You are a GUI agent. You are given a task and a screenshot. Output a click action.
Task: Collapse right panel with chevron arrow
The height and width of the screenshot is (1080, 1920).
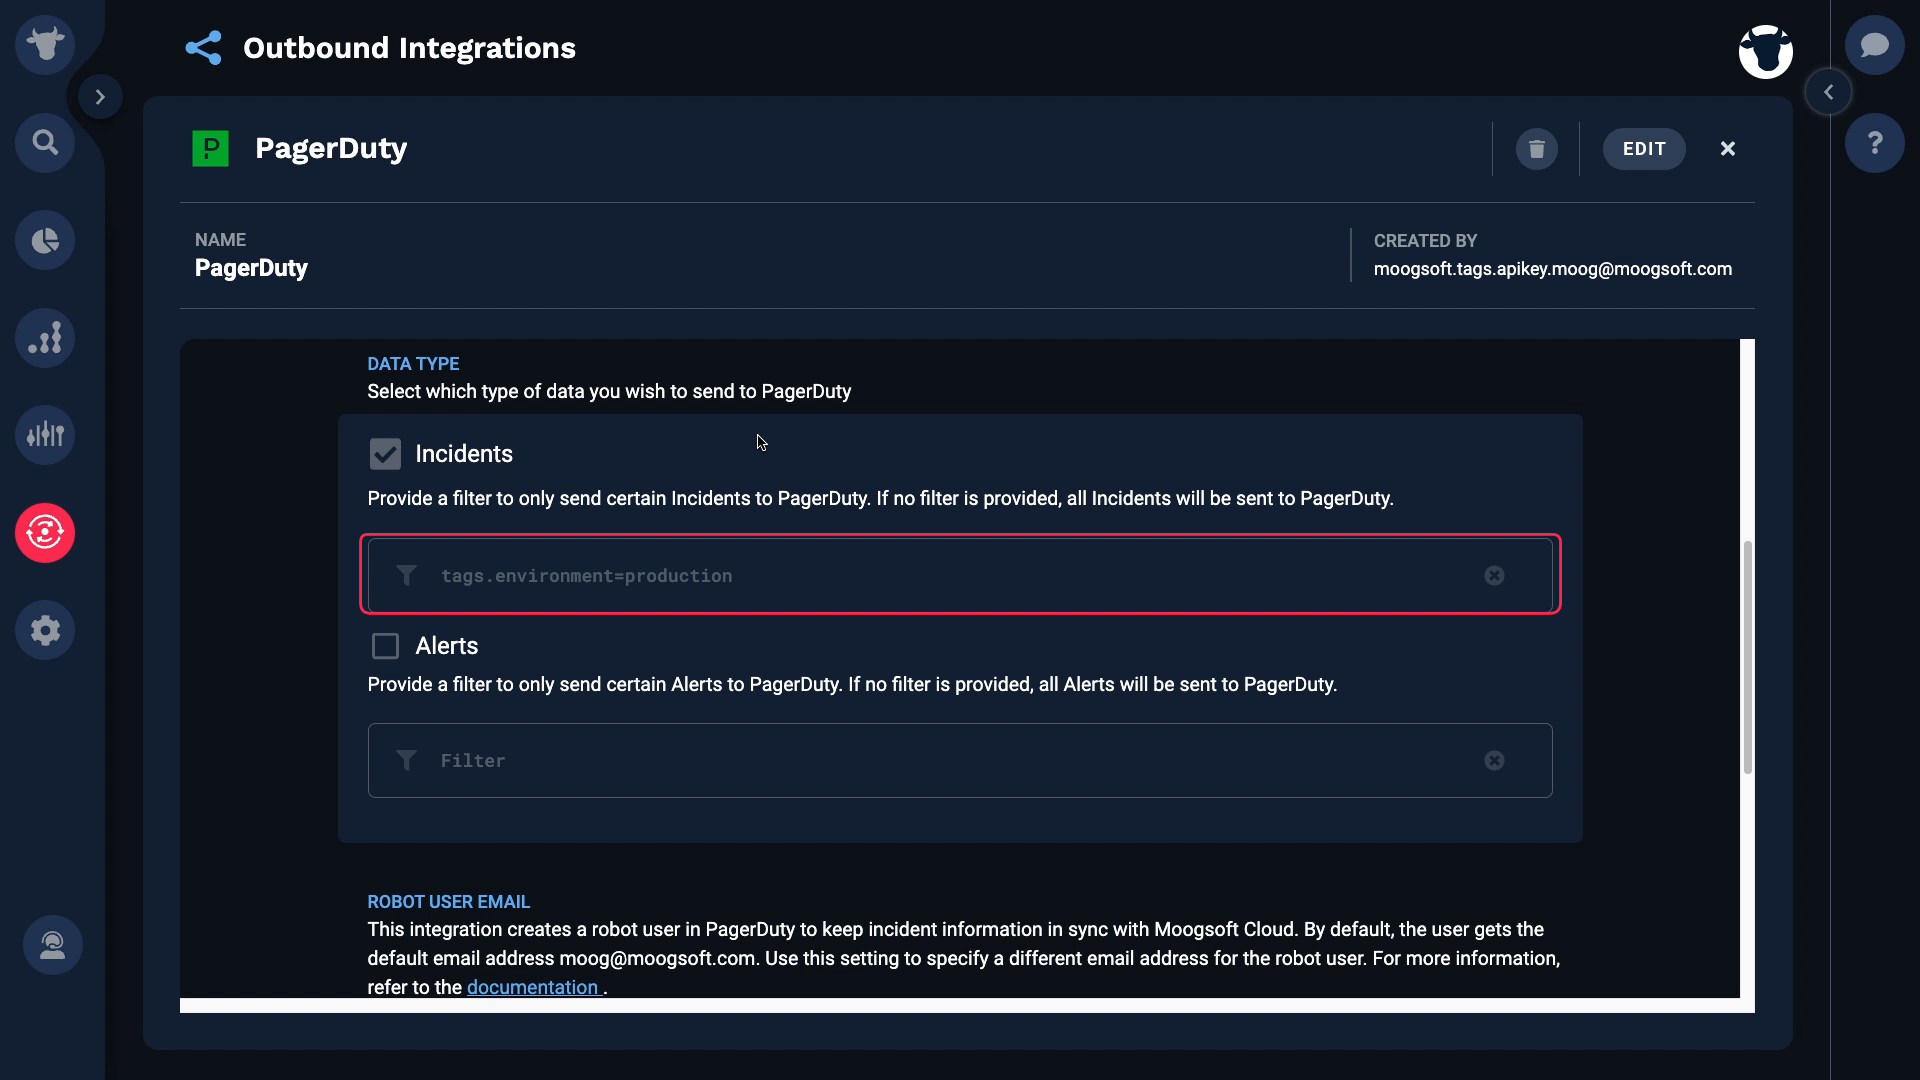[x=1828, y=92]
